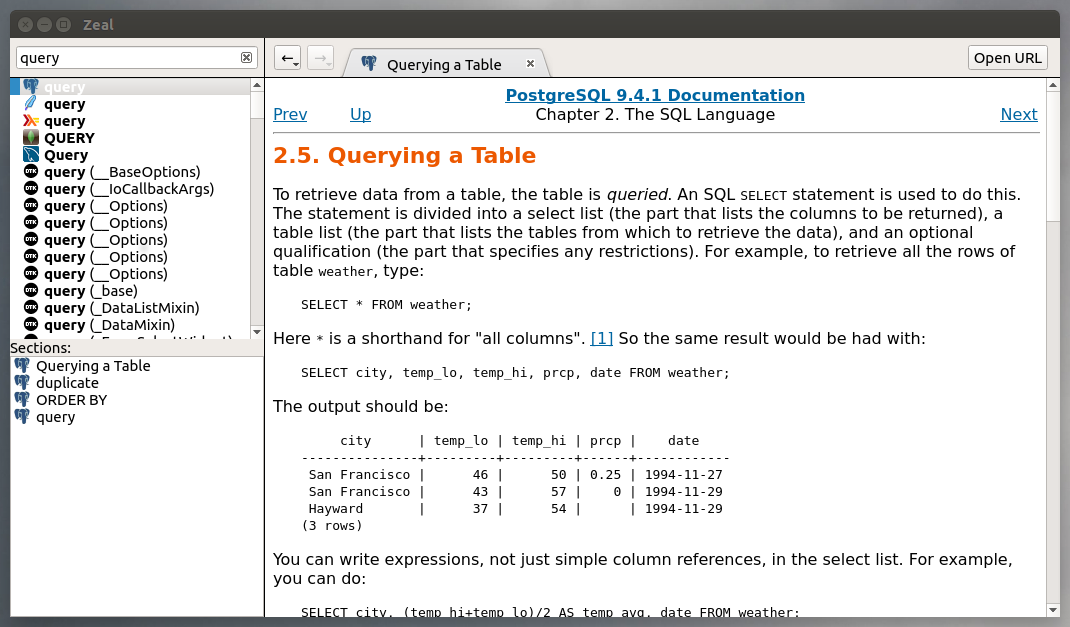Screen dimensions: 1070x627
Task: Click the elephant icon beside ORDER BY section
Action: (23, 400)
